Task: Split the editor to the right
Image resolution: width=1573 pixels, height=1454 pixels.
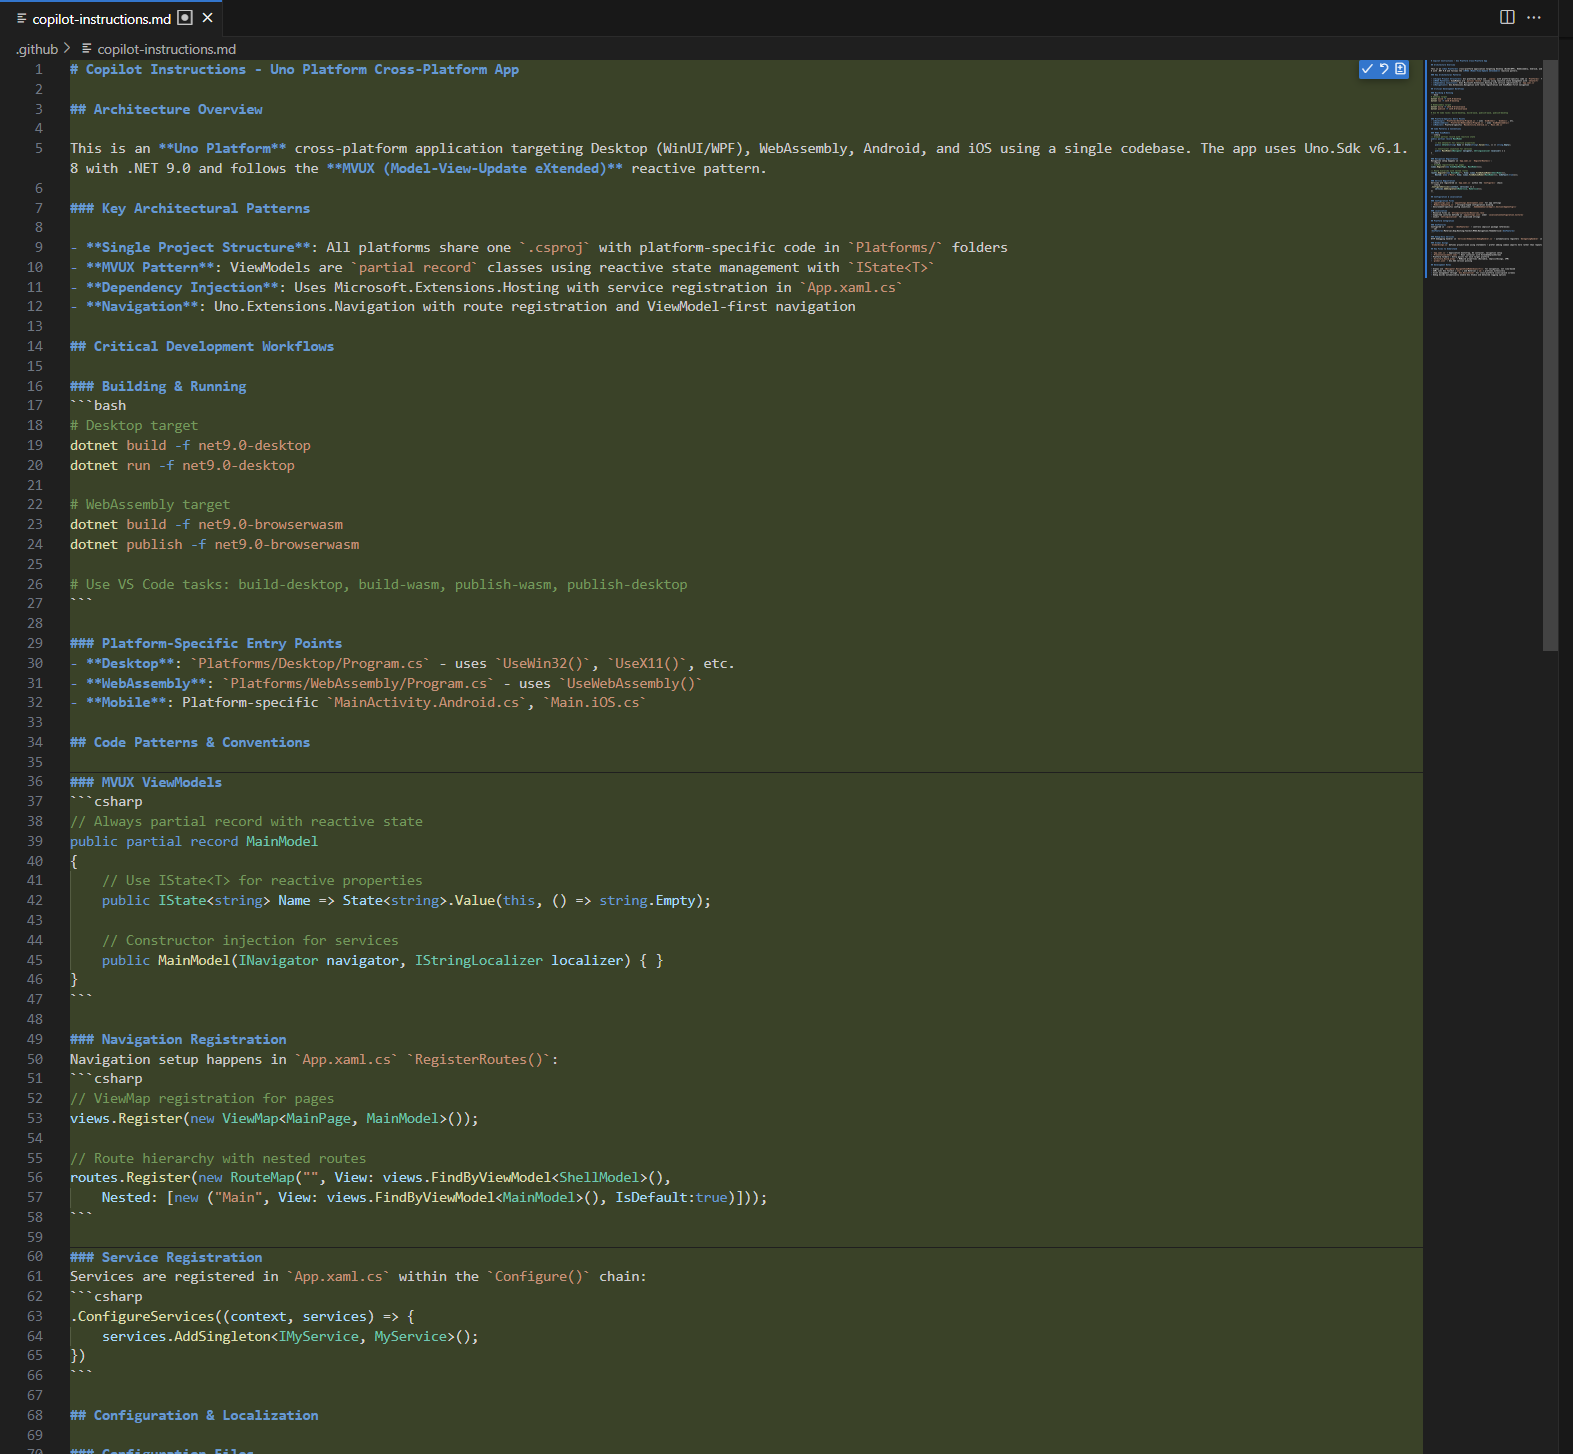Action: click(x=1507, y=17)
